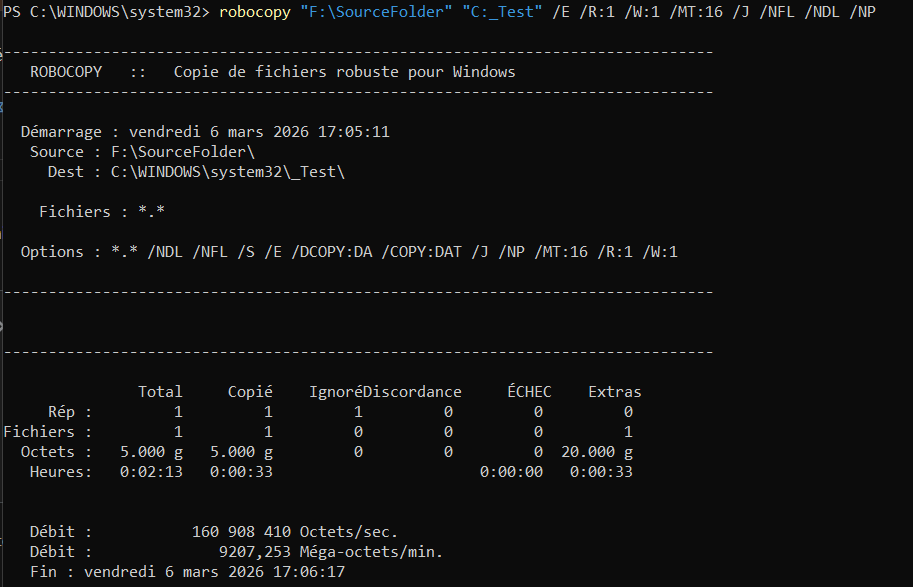Click the Fin end timestamp line
Image resolution: width=913 pixels, height=587 pixels.
187,571
